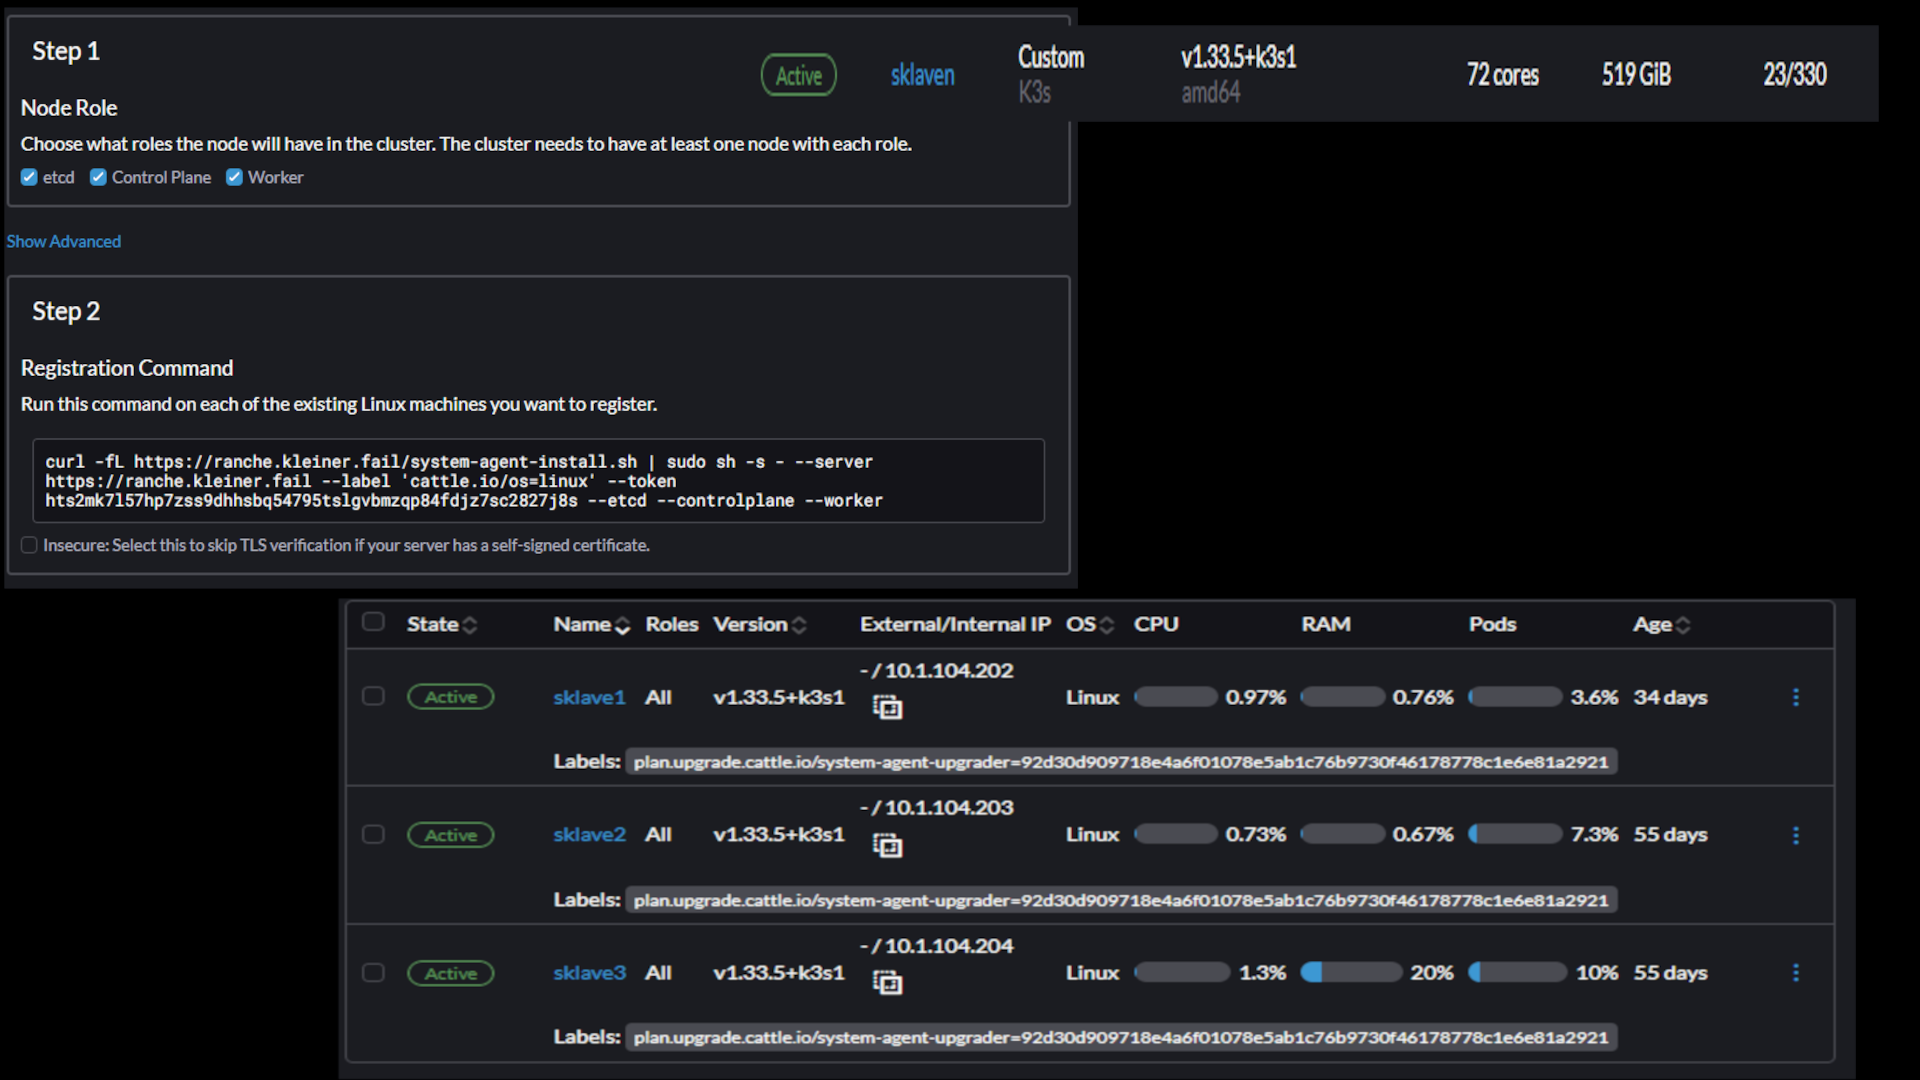
Task: Select all nodes header checkbox
Action: [x=373, y=622]
